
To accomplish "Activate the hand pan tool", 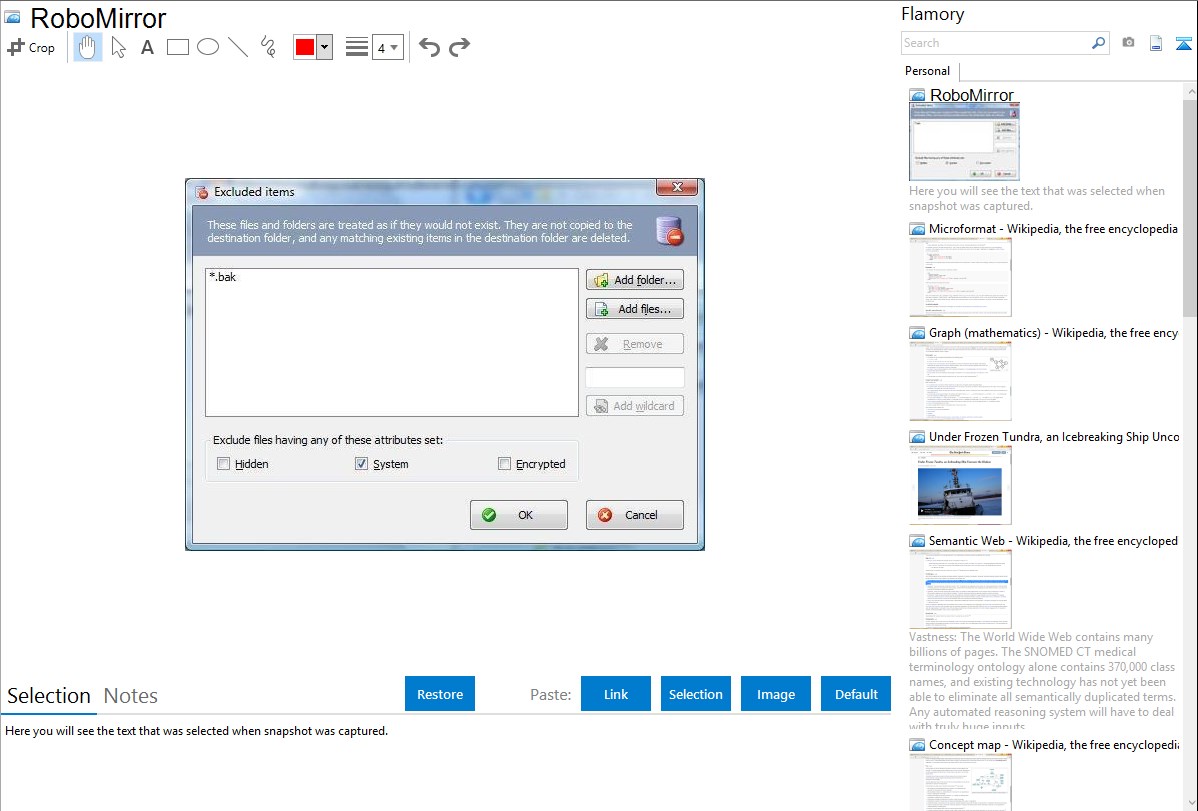I will click(87, 47).
